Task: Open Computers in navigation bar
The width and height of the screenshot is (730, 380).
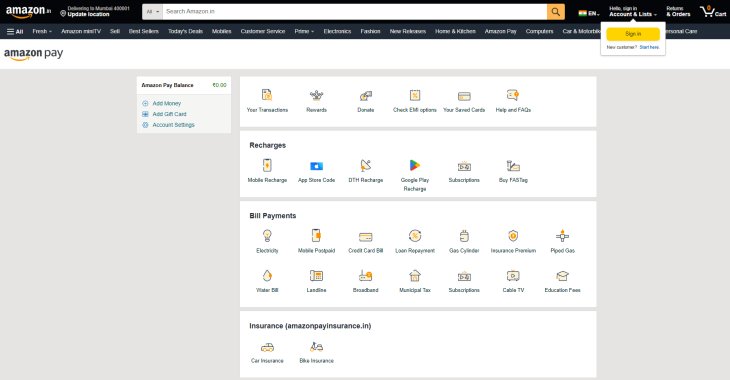Action: pyautogui.click(x=539, y=31)
